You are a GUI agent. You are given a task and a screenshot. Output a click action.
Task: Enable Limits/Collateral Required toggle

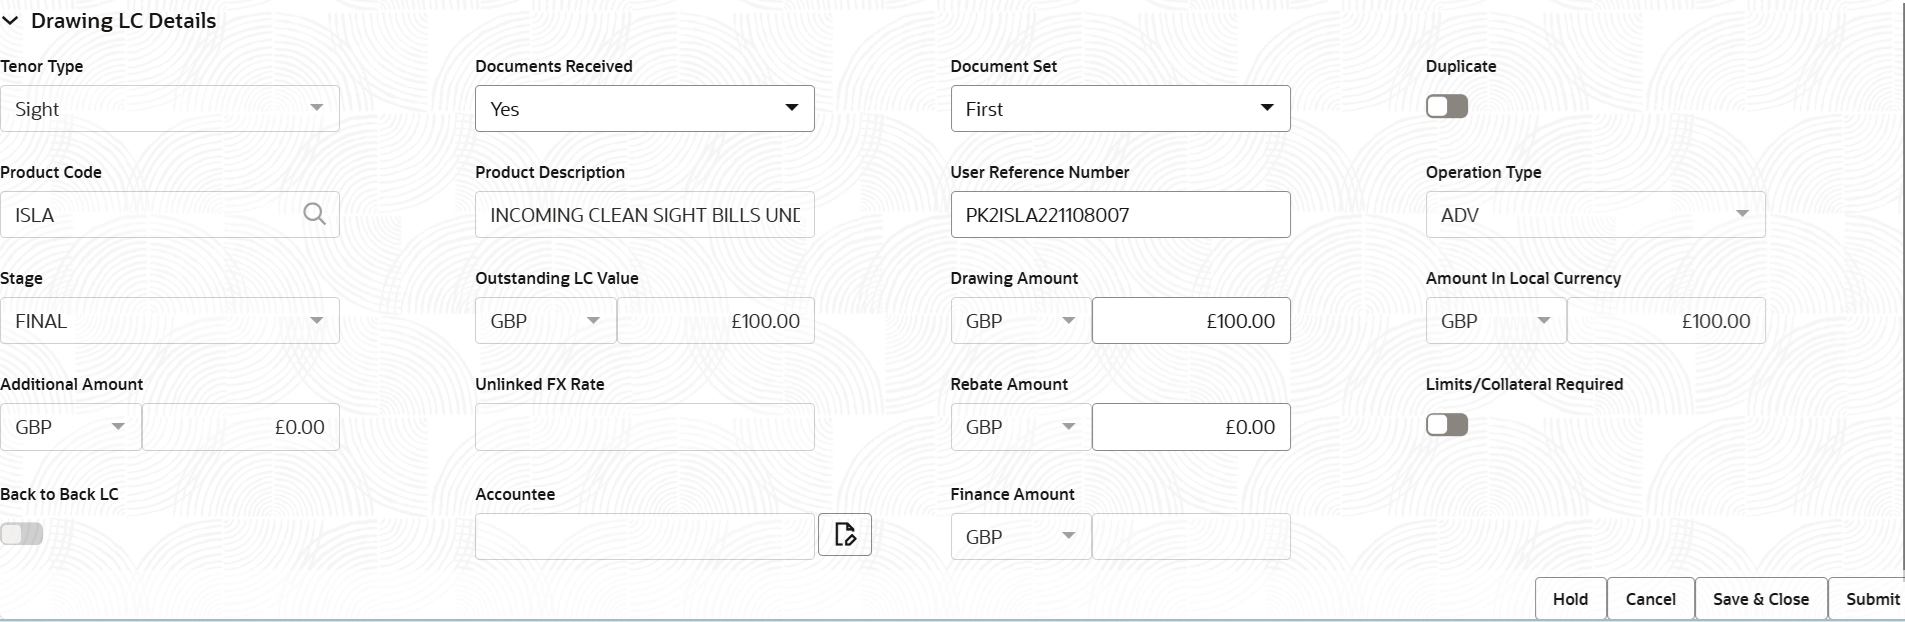point(1446,425)
